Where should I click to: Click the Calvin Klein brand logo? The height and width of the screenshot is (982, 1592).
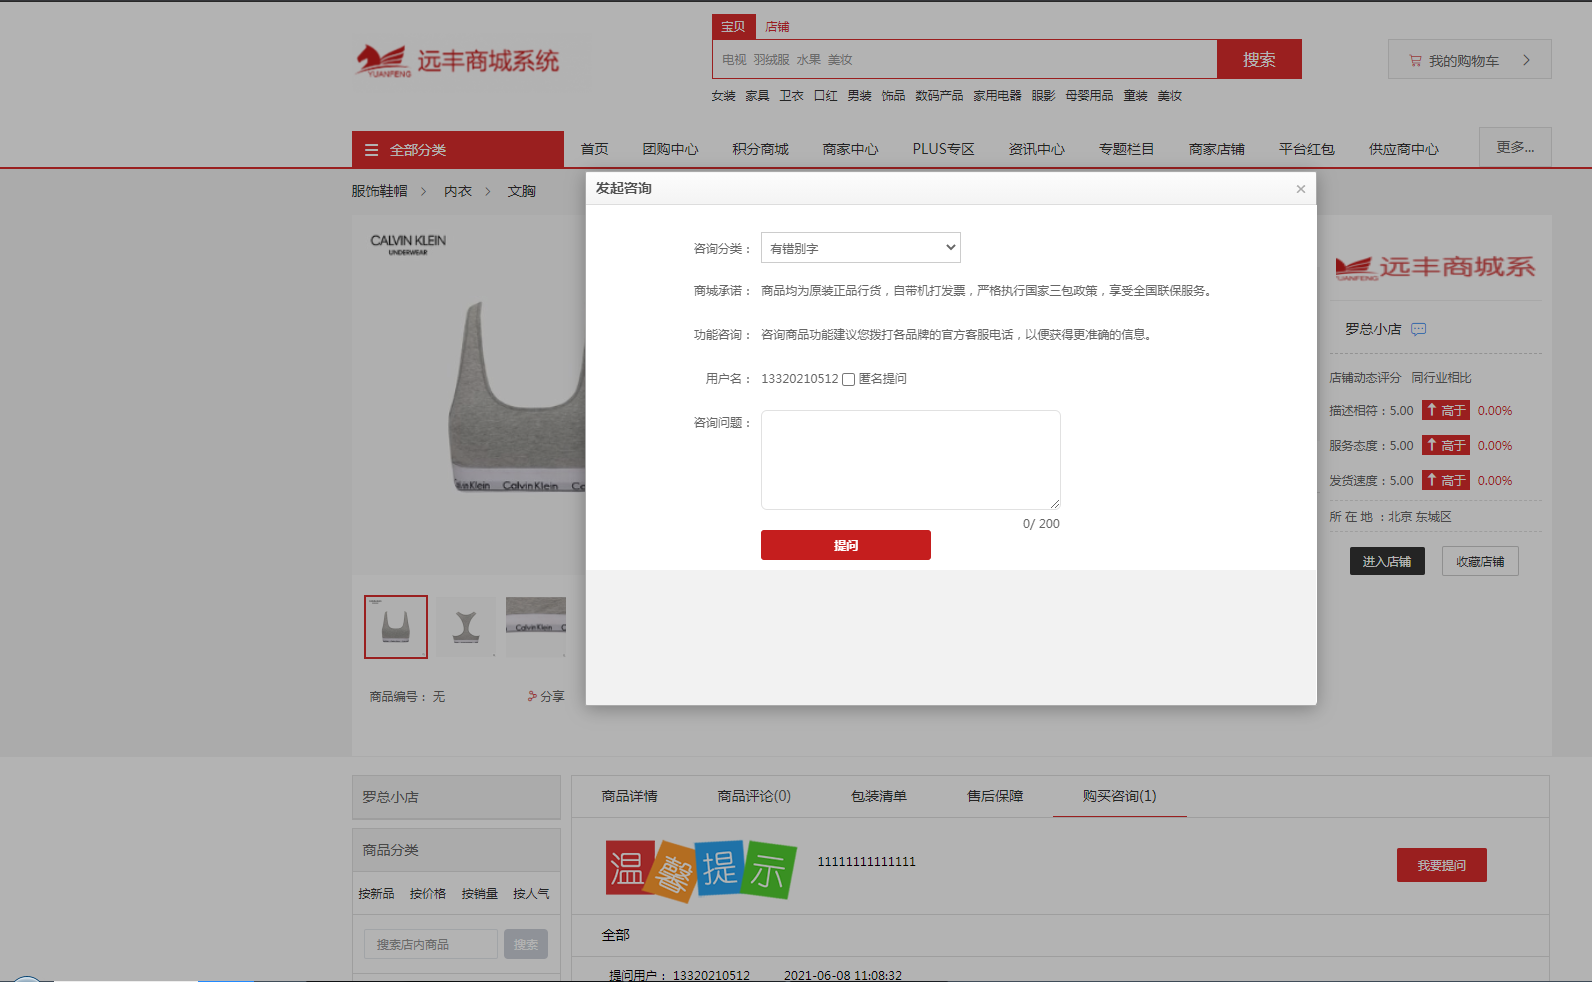(408, 244)
